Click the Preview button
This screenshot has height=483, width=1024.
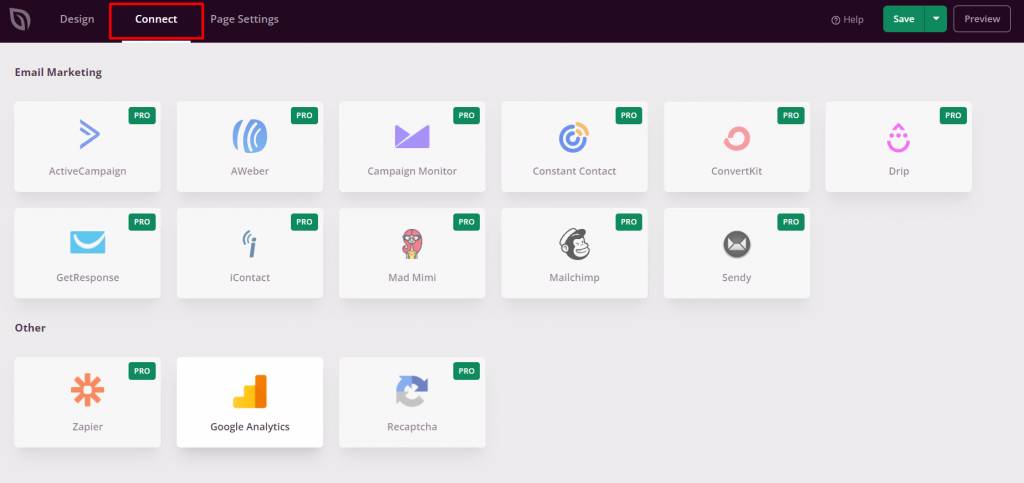(982, 19)
